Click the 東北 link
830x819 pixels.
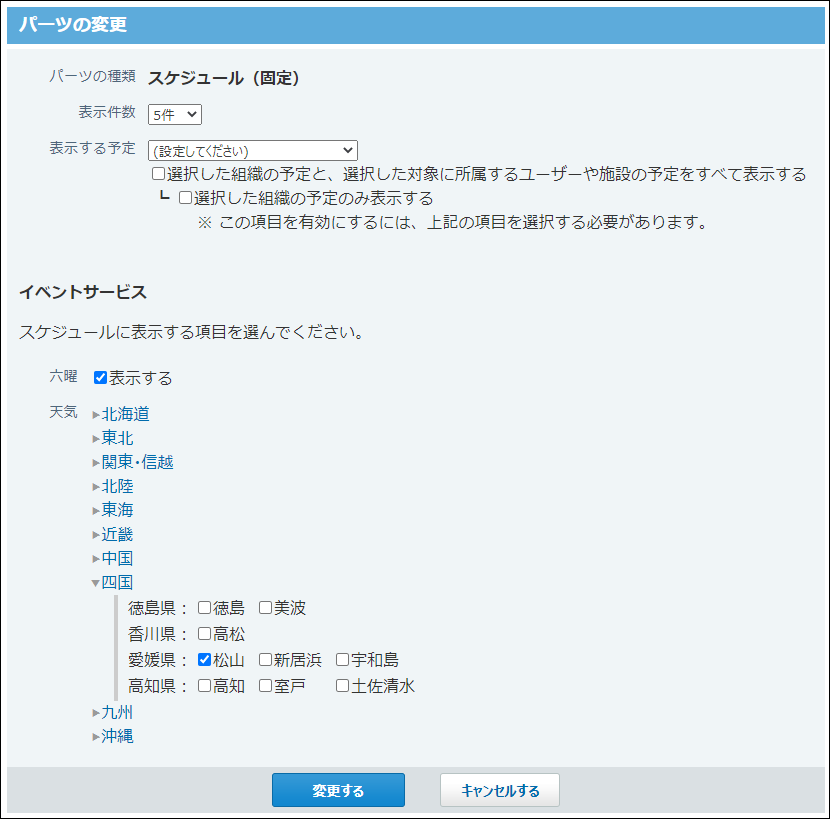click(118, 438)
